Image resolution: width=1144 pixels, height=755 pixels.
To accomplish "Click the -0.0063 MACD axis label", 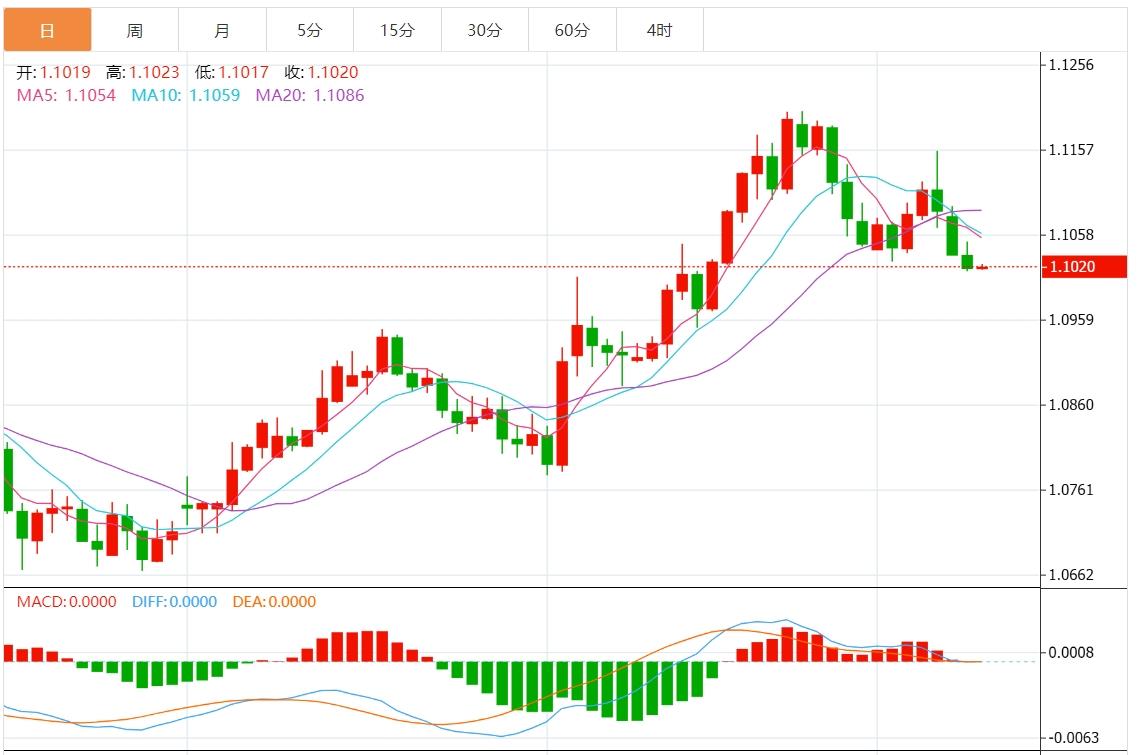I will click(x=1071, y=738).
